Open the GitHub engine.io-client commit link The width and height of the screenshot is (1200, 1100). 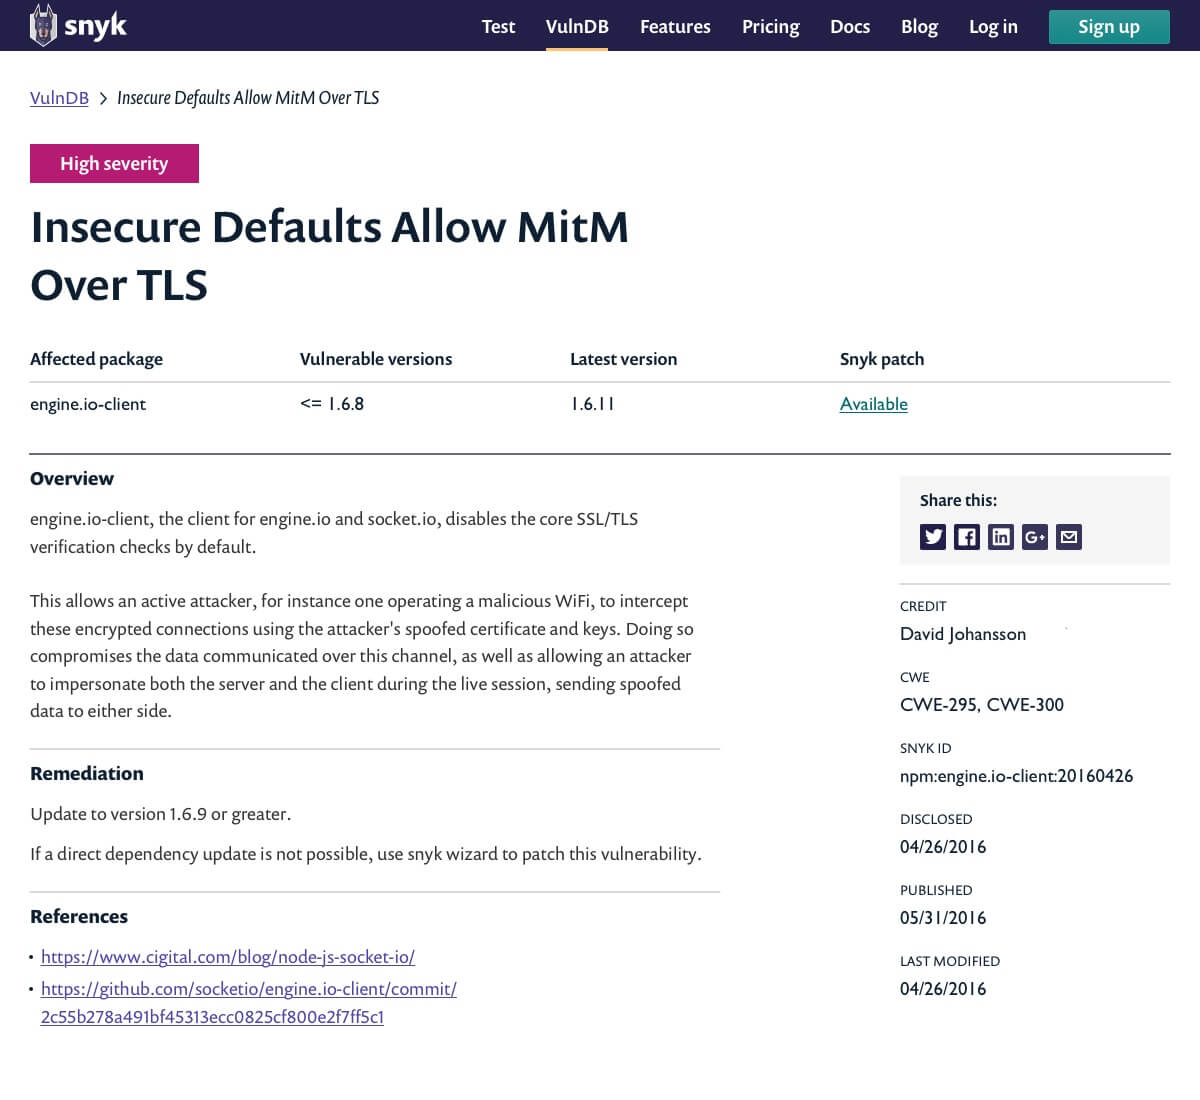[249, 1003]
